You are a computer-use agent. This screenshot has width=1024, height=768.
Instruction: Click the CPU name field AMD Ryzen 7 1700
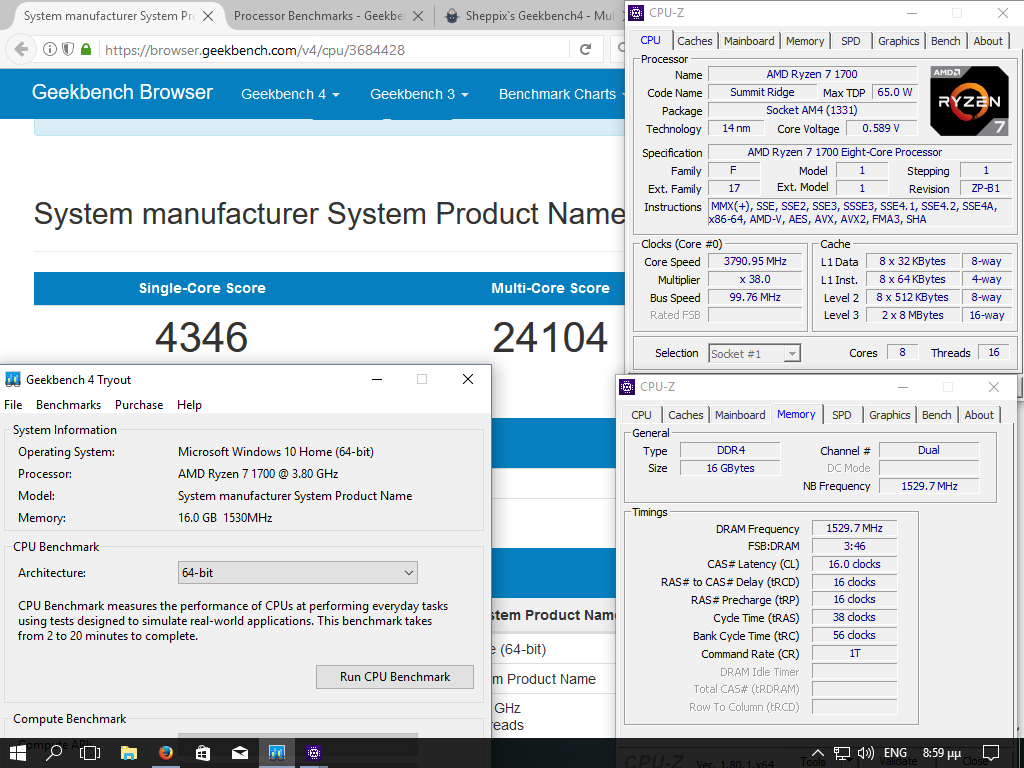[x=812, y=74]
